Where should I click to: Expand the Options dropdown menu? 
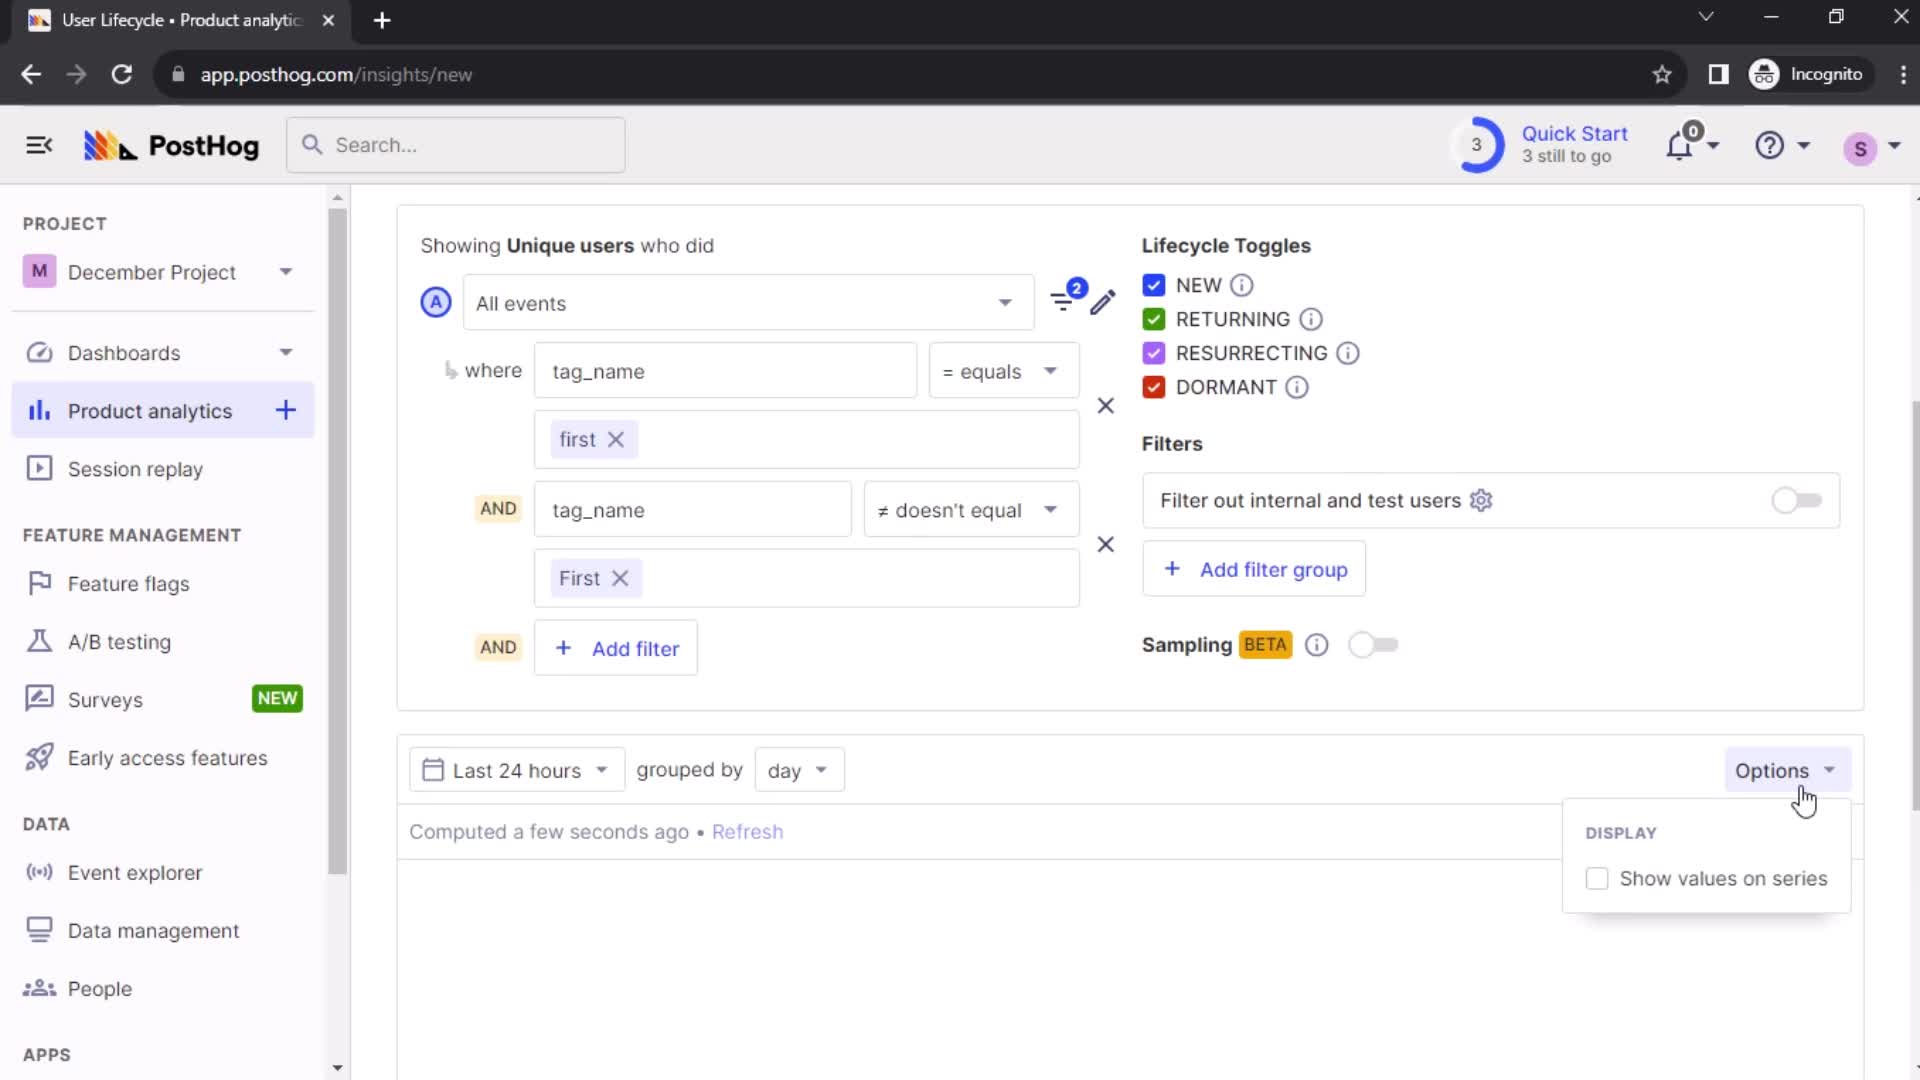[1785, 770]
